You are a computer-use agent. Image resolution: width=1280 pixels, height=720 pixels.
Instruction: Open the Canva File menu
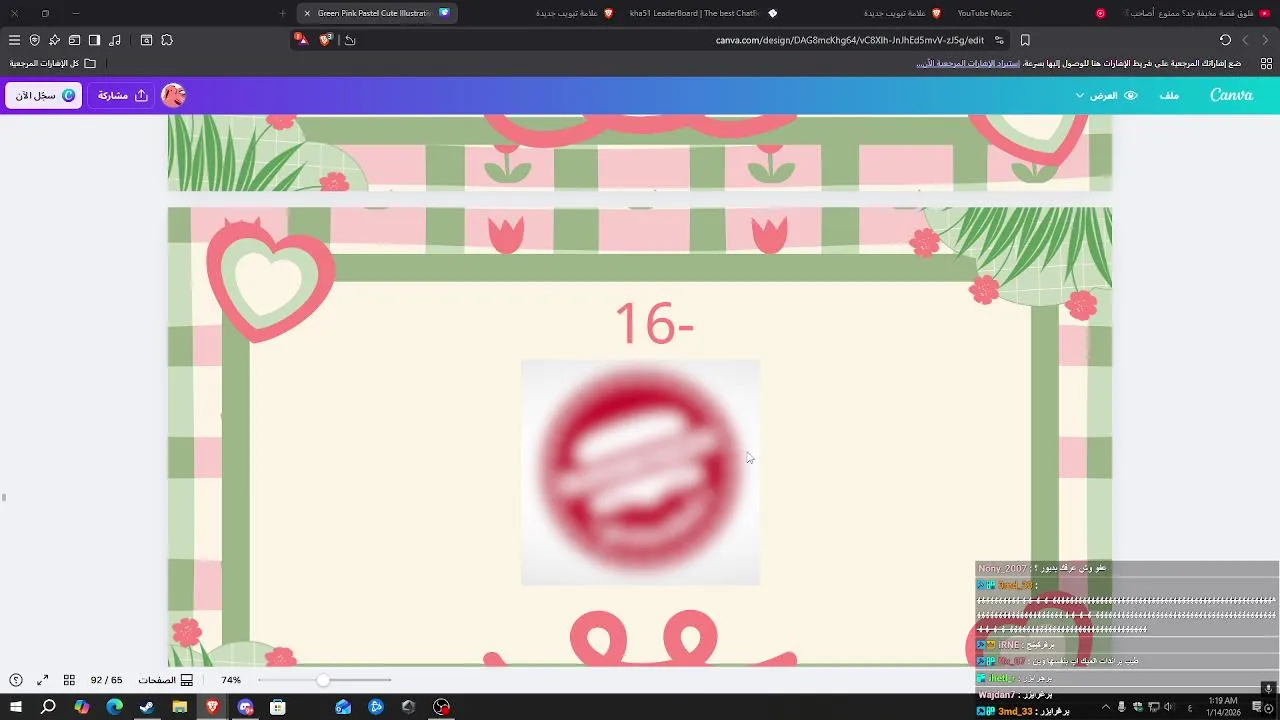click(x=1169, y=95)
